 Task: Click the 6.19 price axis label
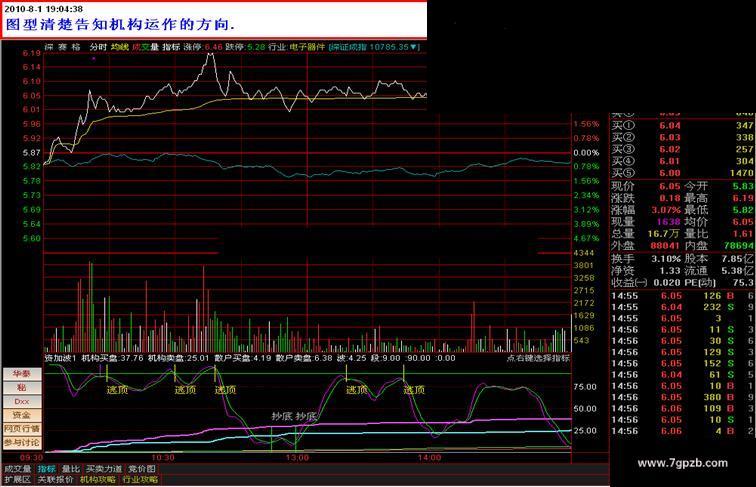(x=32, y=53)
